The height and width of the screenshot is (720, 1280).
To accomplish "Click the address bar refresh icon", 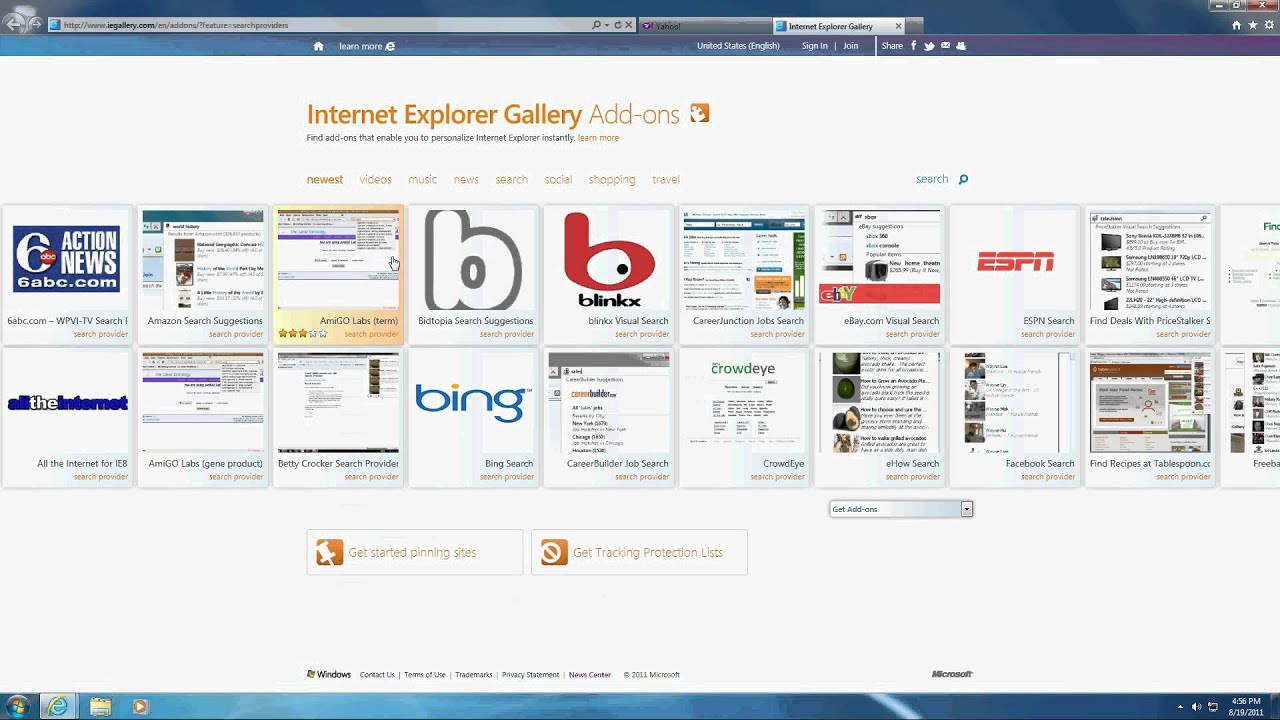I will 617,25.
